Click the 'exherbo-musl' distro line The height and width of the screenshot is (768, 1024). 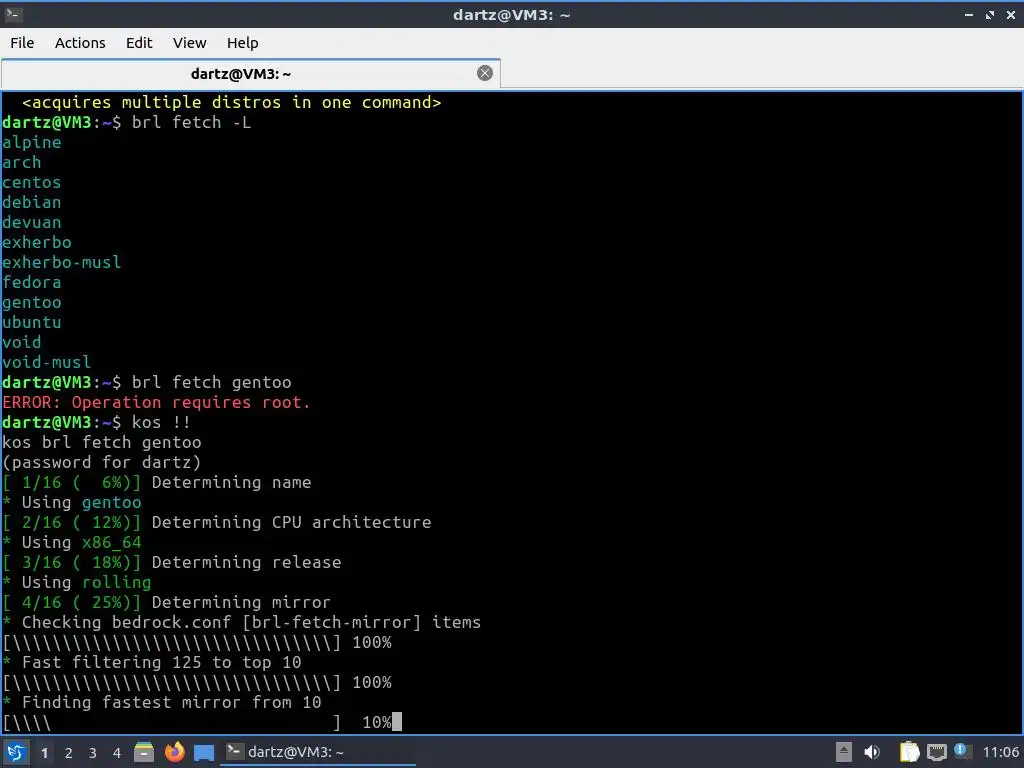tap(61, 263)
